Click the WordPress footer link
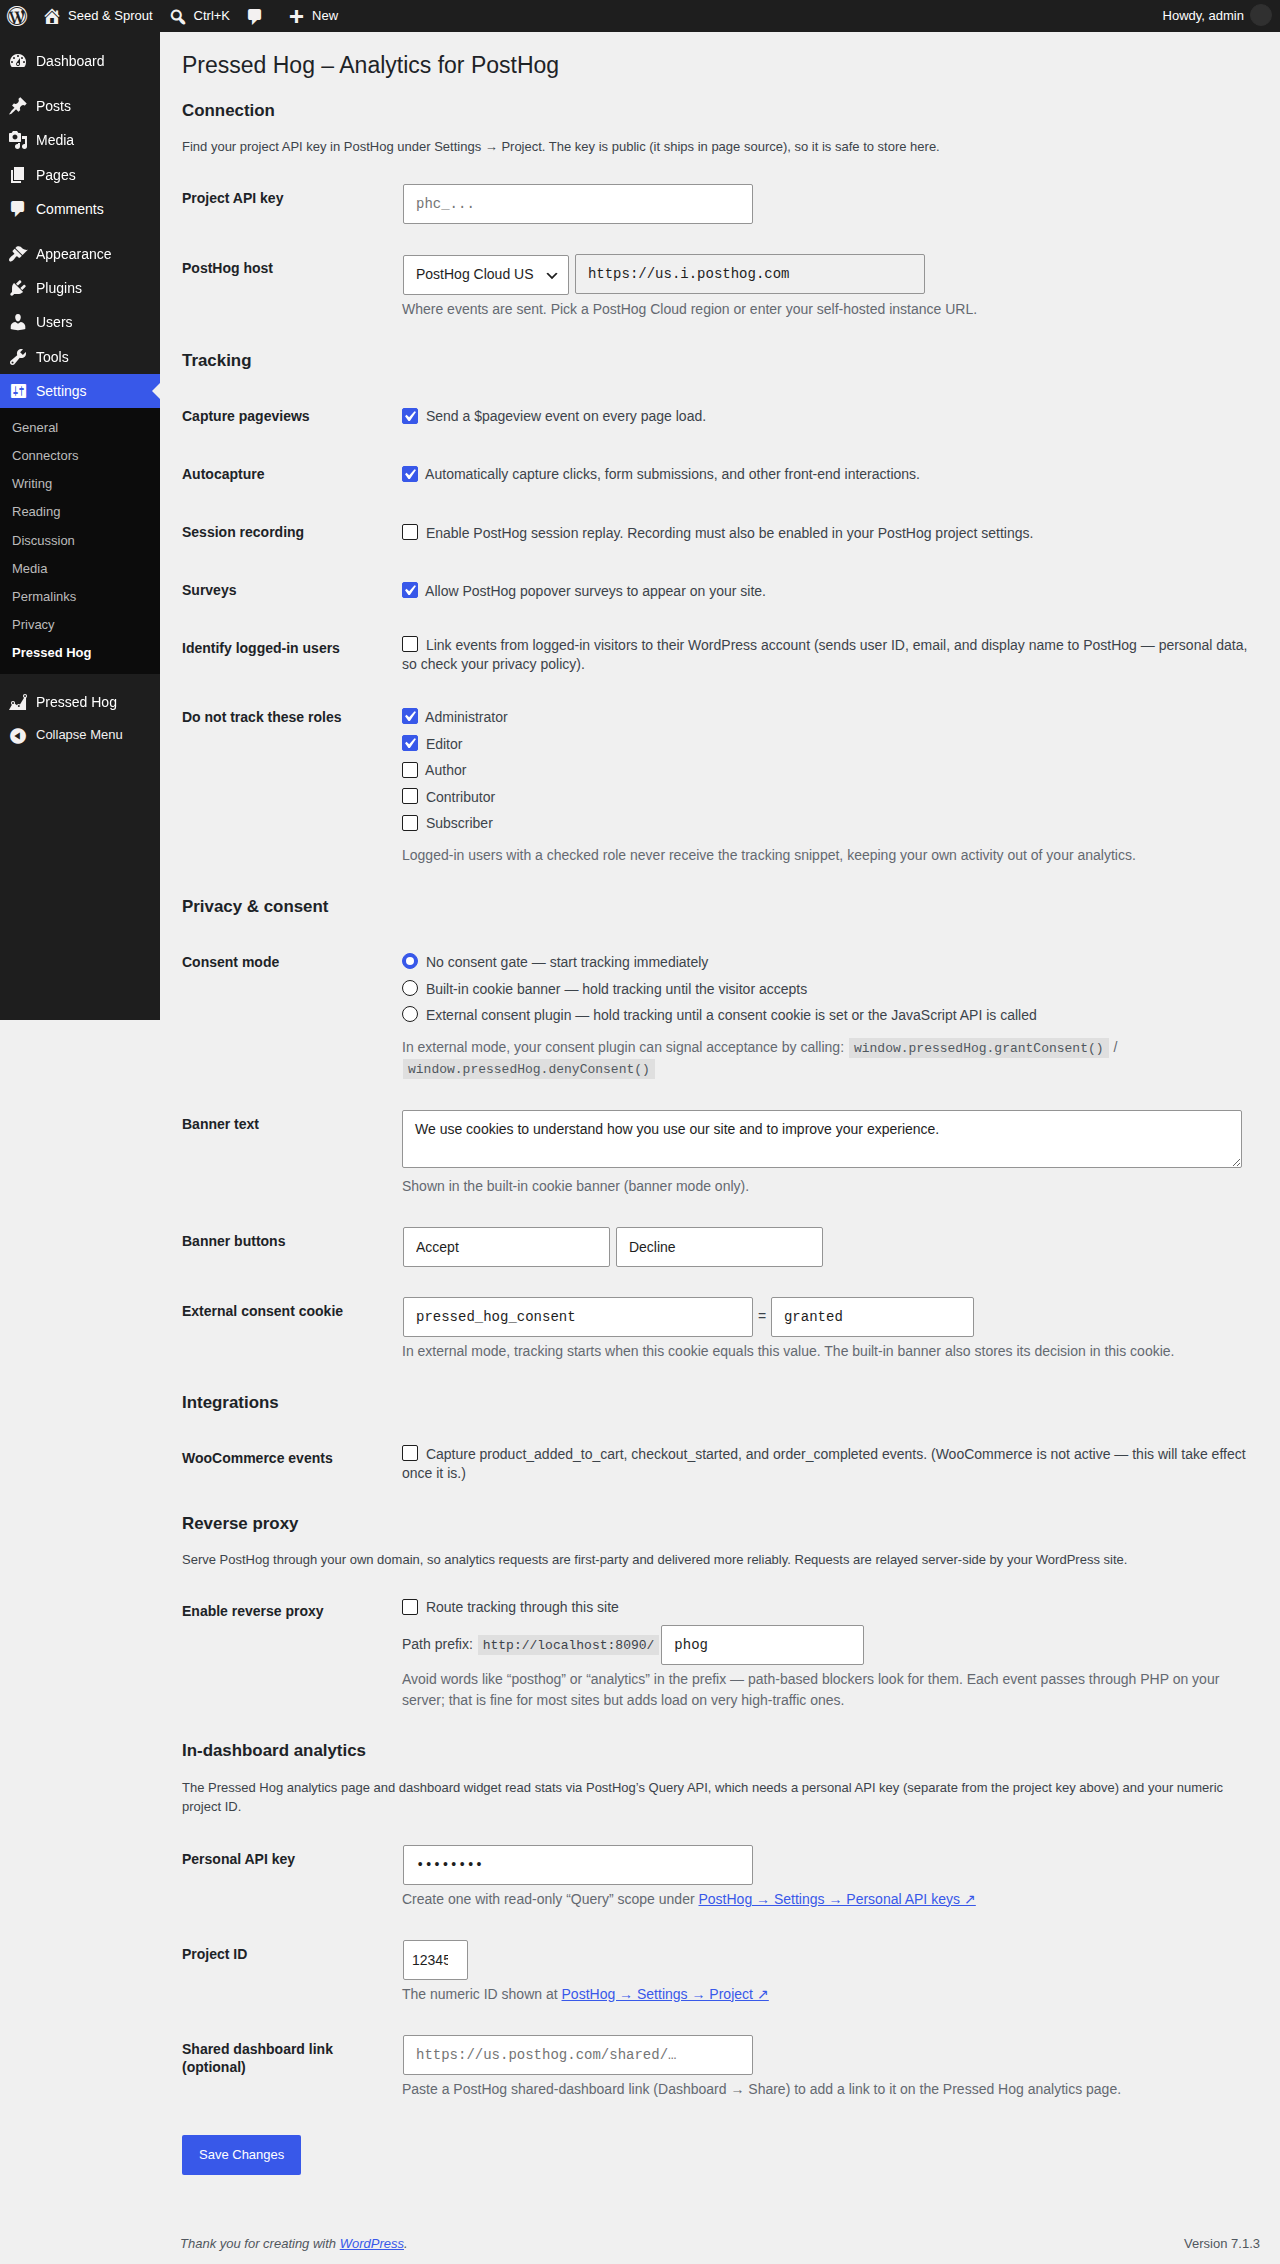1280x2264 pixels. [x=372, y=2243]
